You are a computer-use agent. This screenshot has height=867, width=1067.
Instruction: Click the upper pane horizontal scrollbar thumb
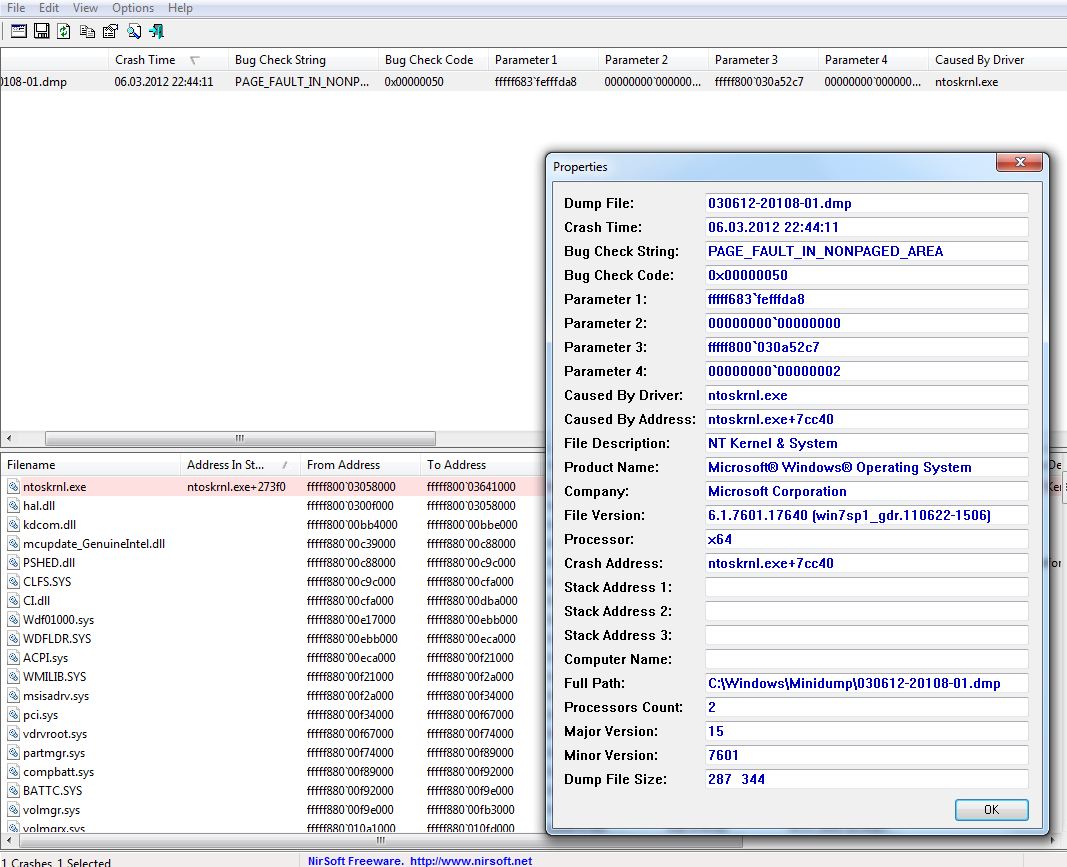tap(240, 438)
